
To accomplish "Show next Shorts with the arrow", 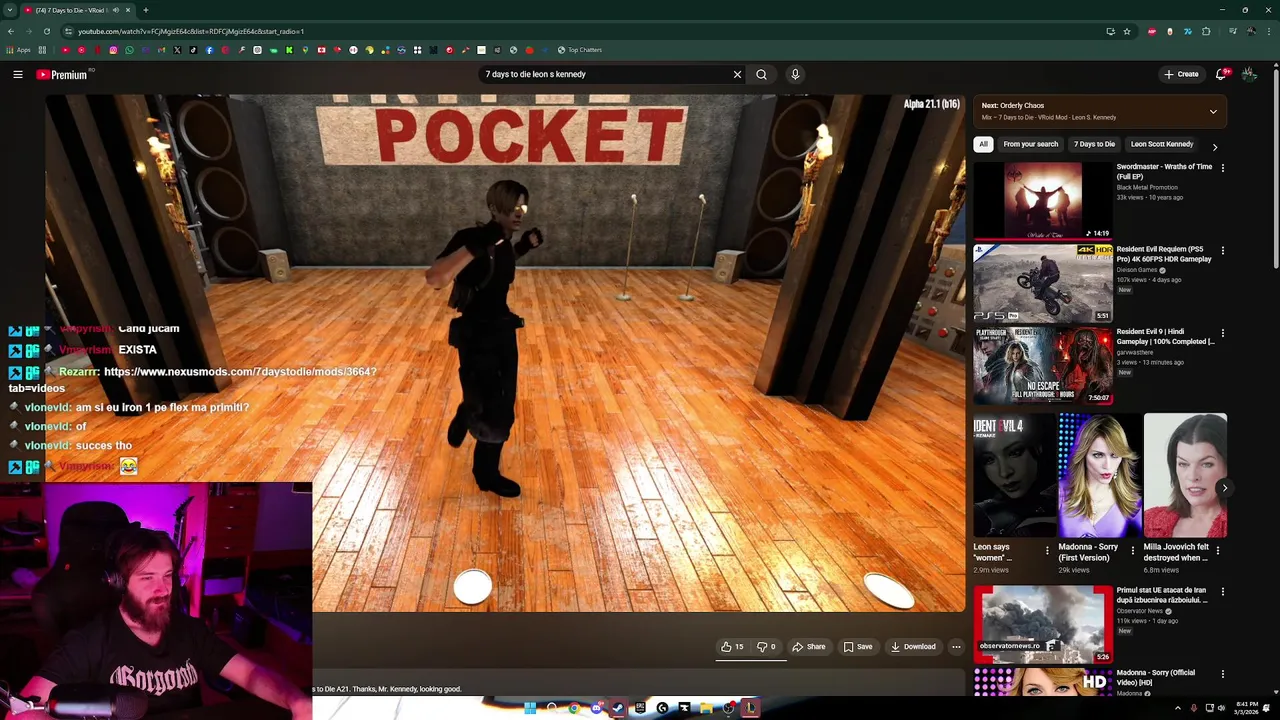I will 1225,488.
